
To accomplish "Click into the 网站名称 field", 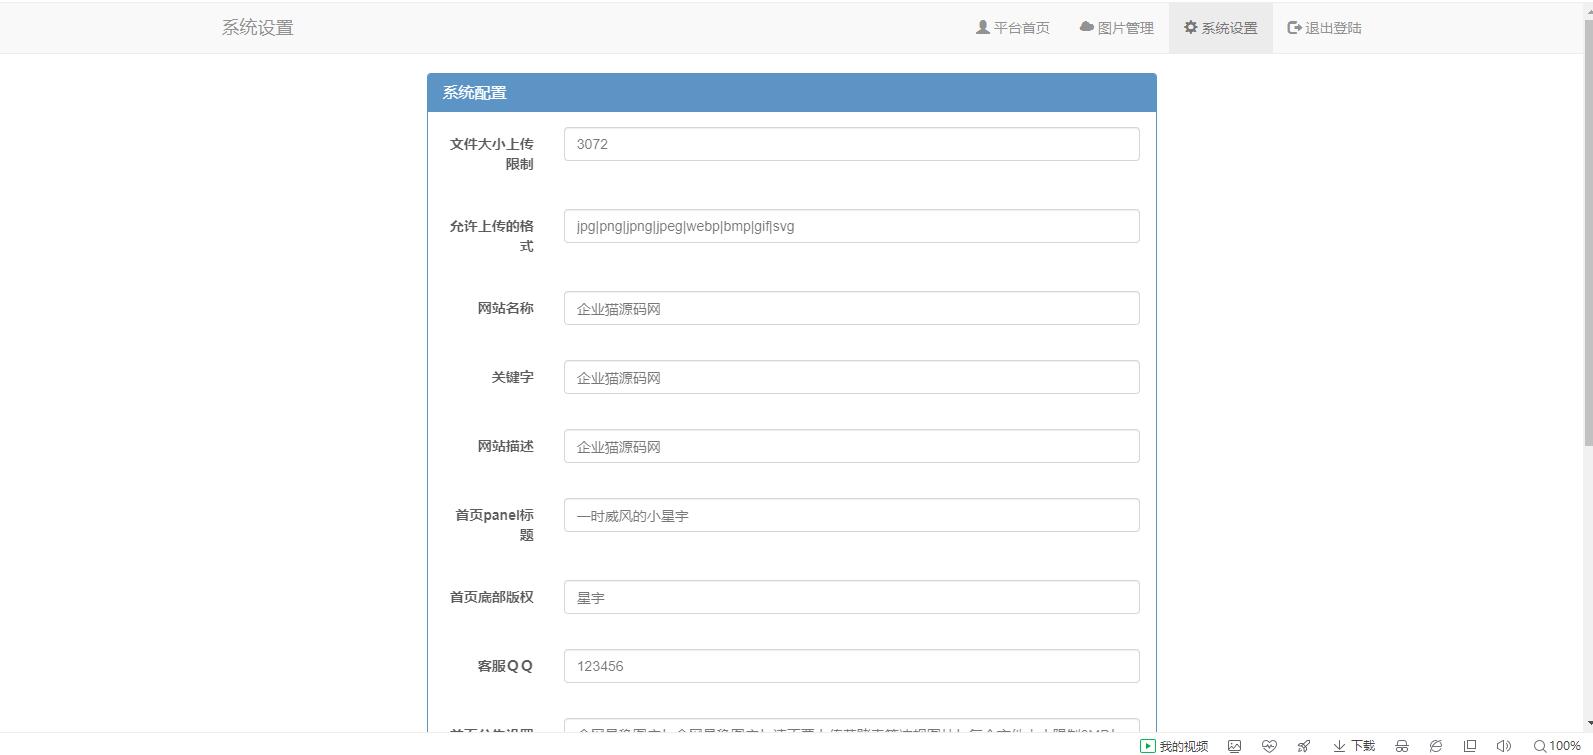I will (851, 308).
